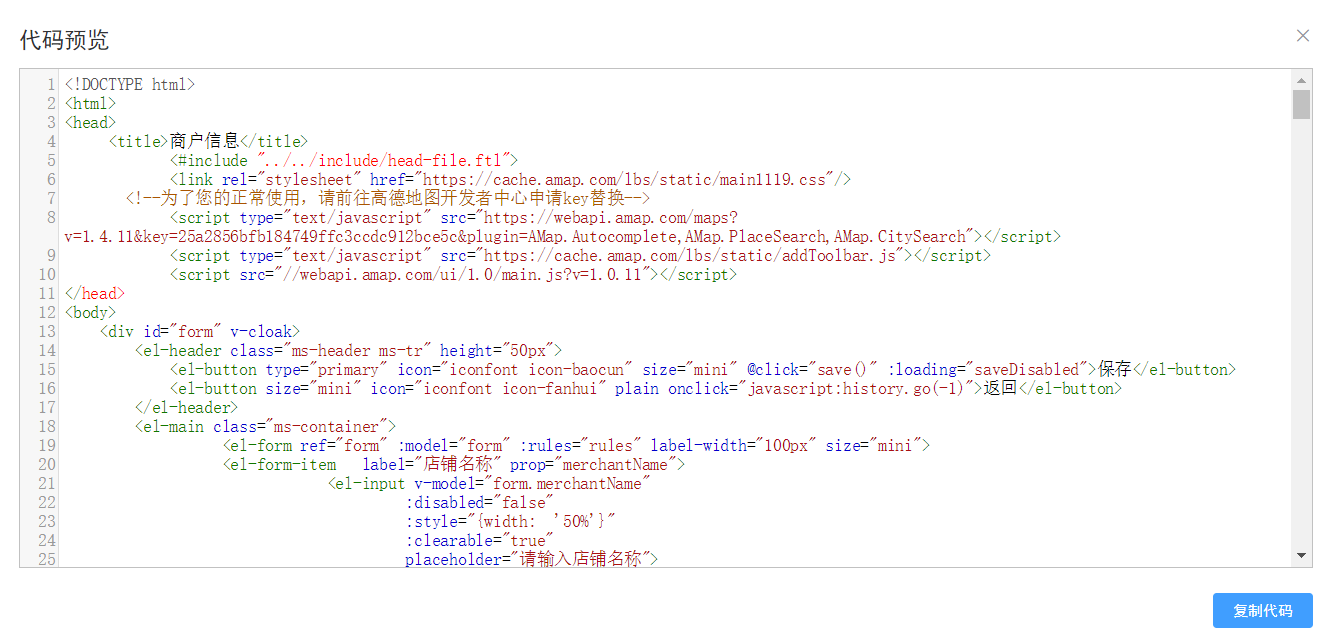Image resolution: width=1324 pixels, height=634 pixels.
Task: Click the main1119.css stylesheet link line
Action: pyautogui.click(x=510, y=180)
